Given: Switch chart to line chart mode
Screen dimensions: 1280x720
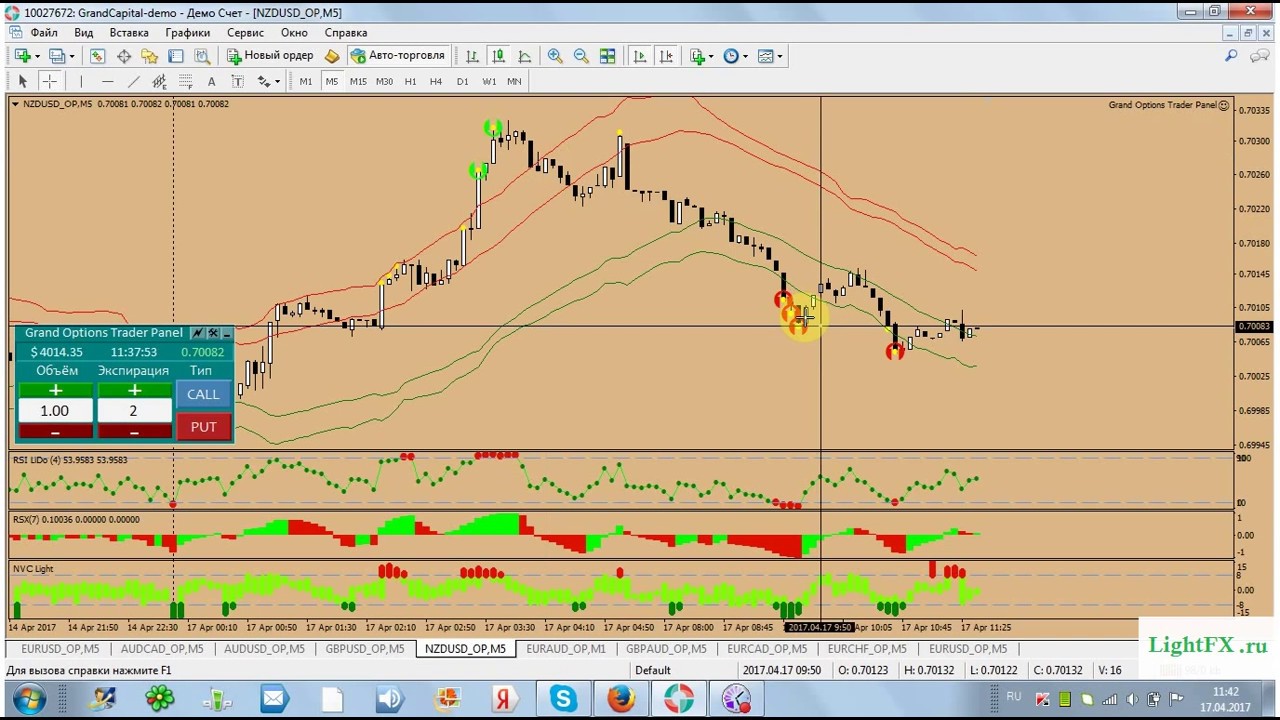Looking at the screenshot, I should point(524,56).
